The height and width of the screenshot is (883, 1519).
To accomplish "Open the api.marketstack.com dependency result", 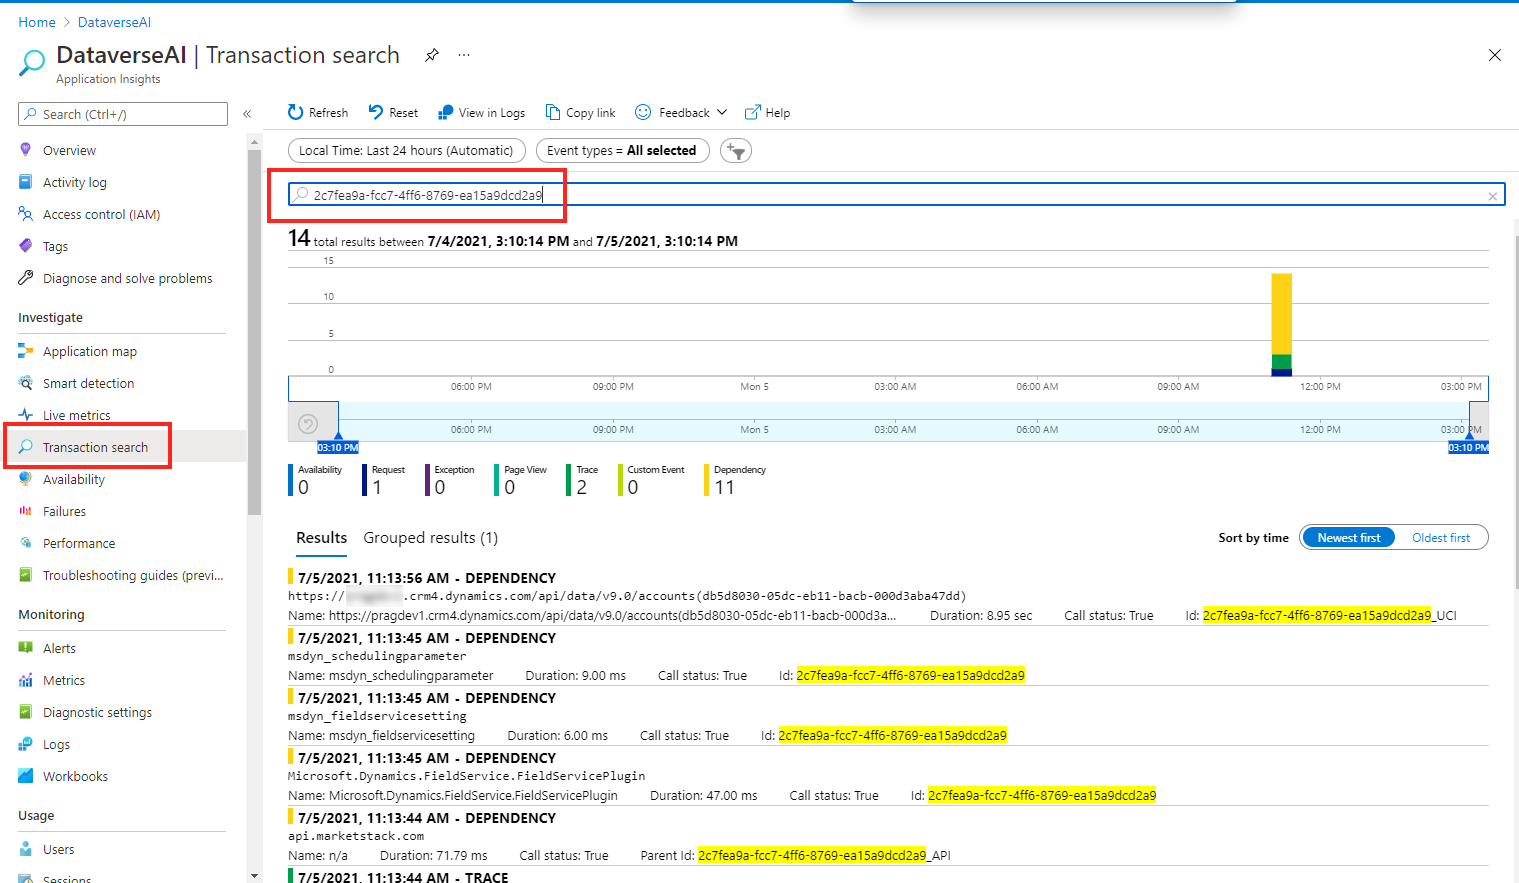I will click(888, 837).
